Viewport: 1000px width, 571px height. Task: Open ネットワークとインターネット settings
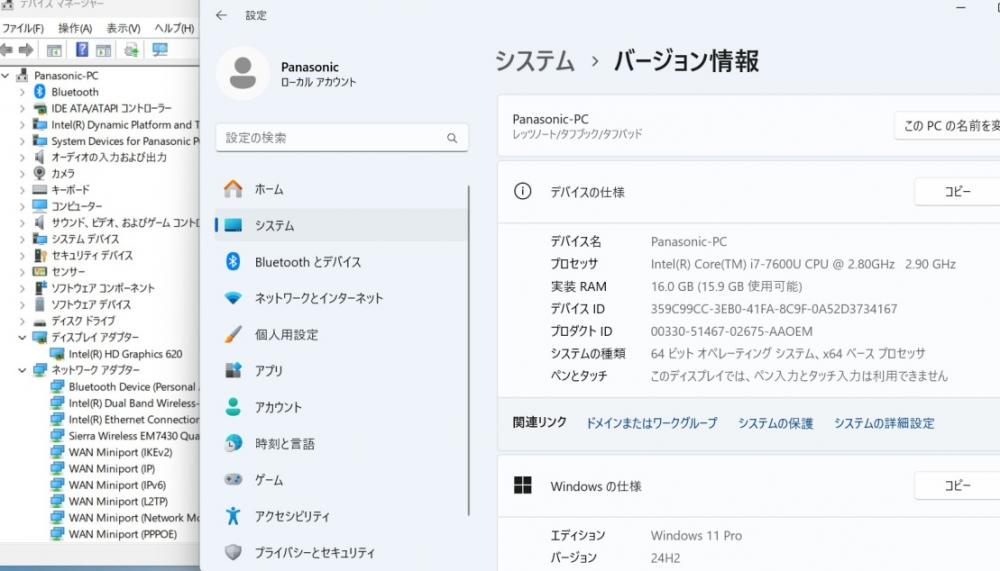(342, 298)
